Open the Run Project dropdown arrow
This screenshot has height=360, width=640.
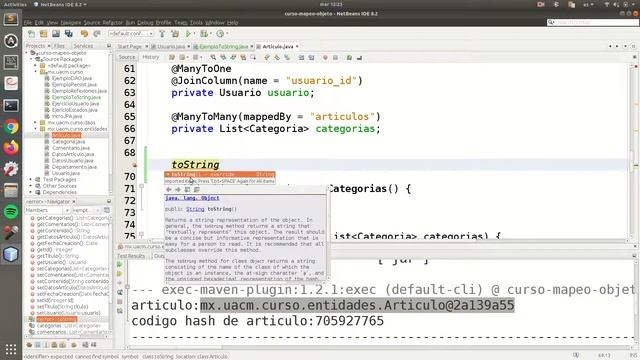(194, 34)
